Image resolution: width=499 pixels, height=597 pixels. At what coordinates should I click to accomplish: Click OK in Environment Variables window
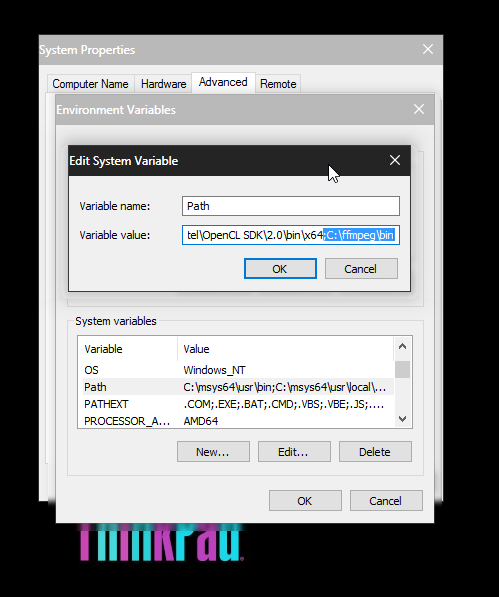coord(305,501)
